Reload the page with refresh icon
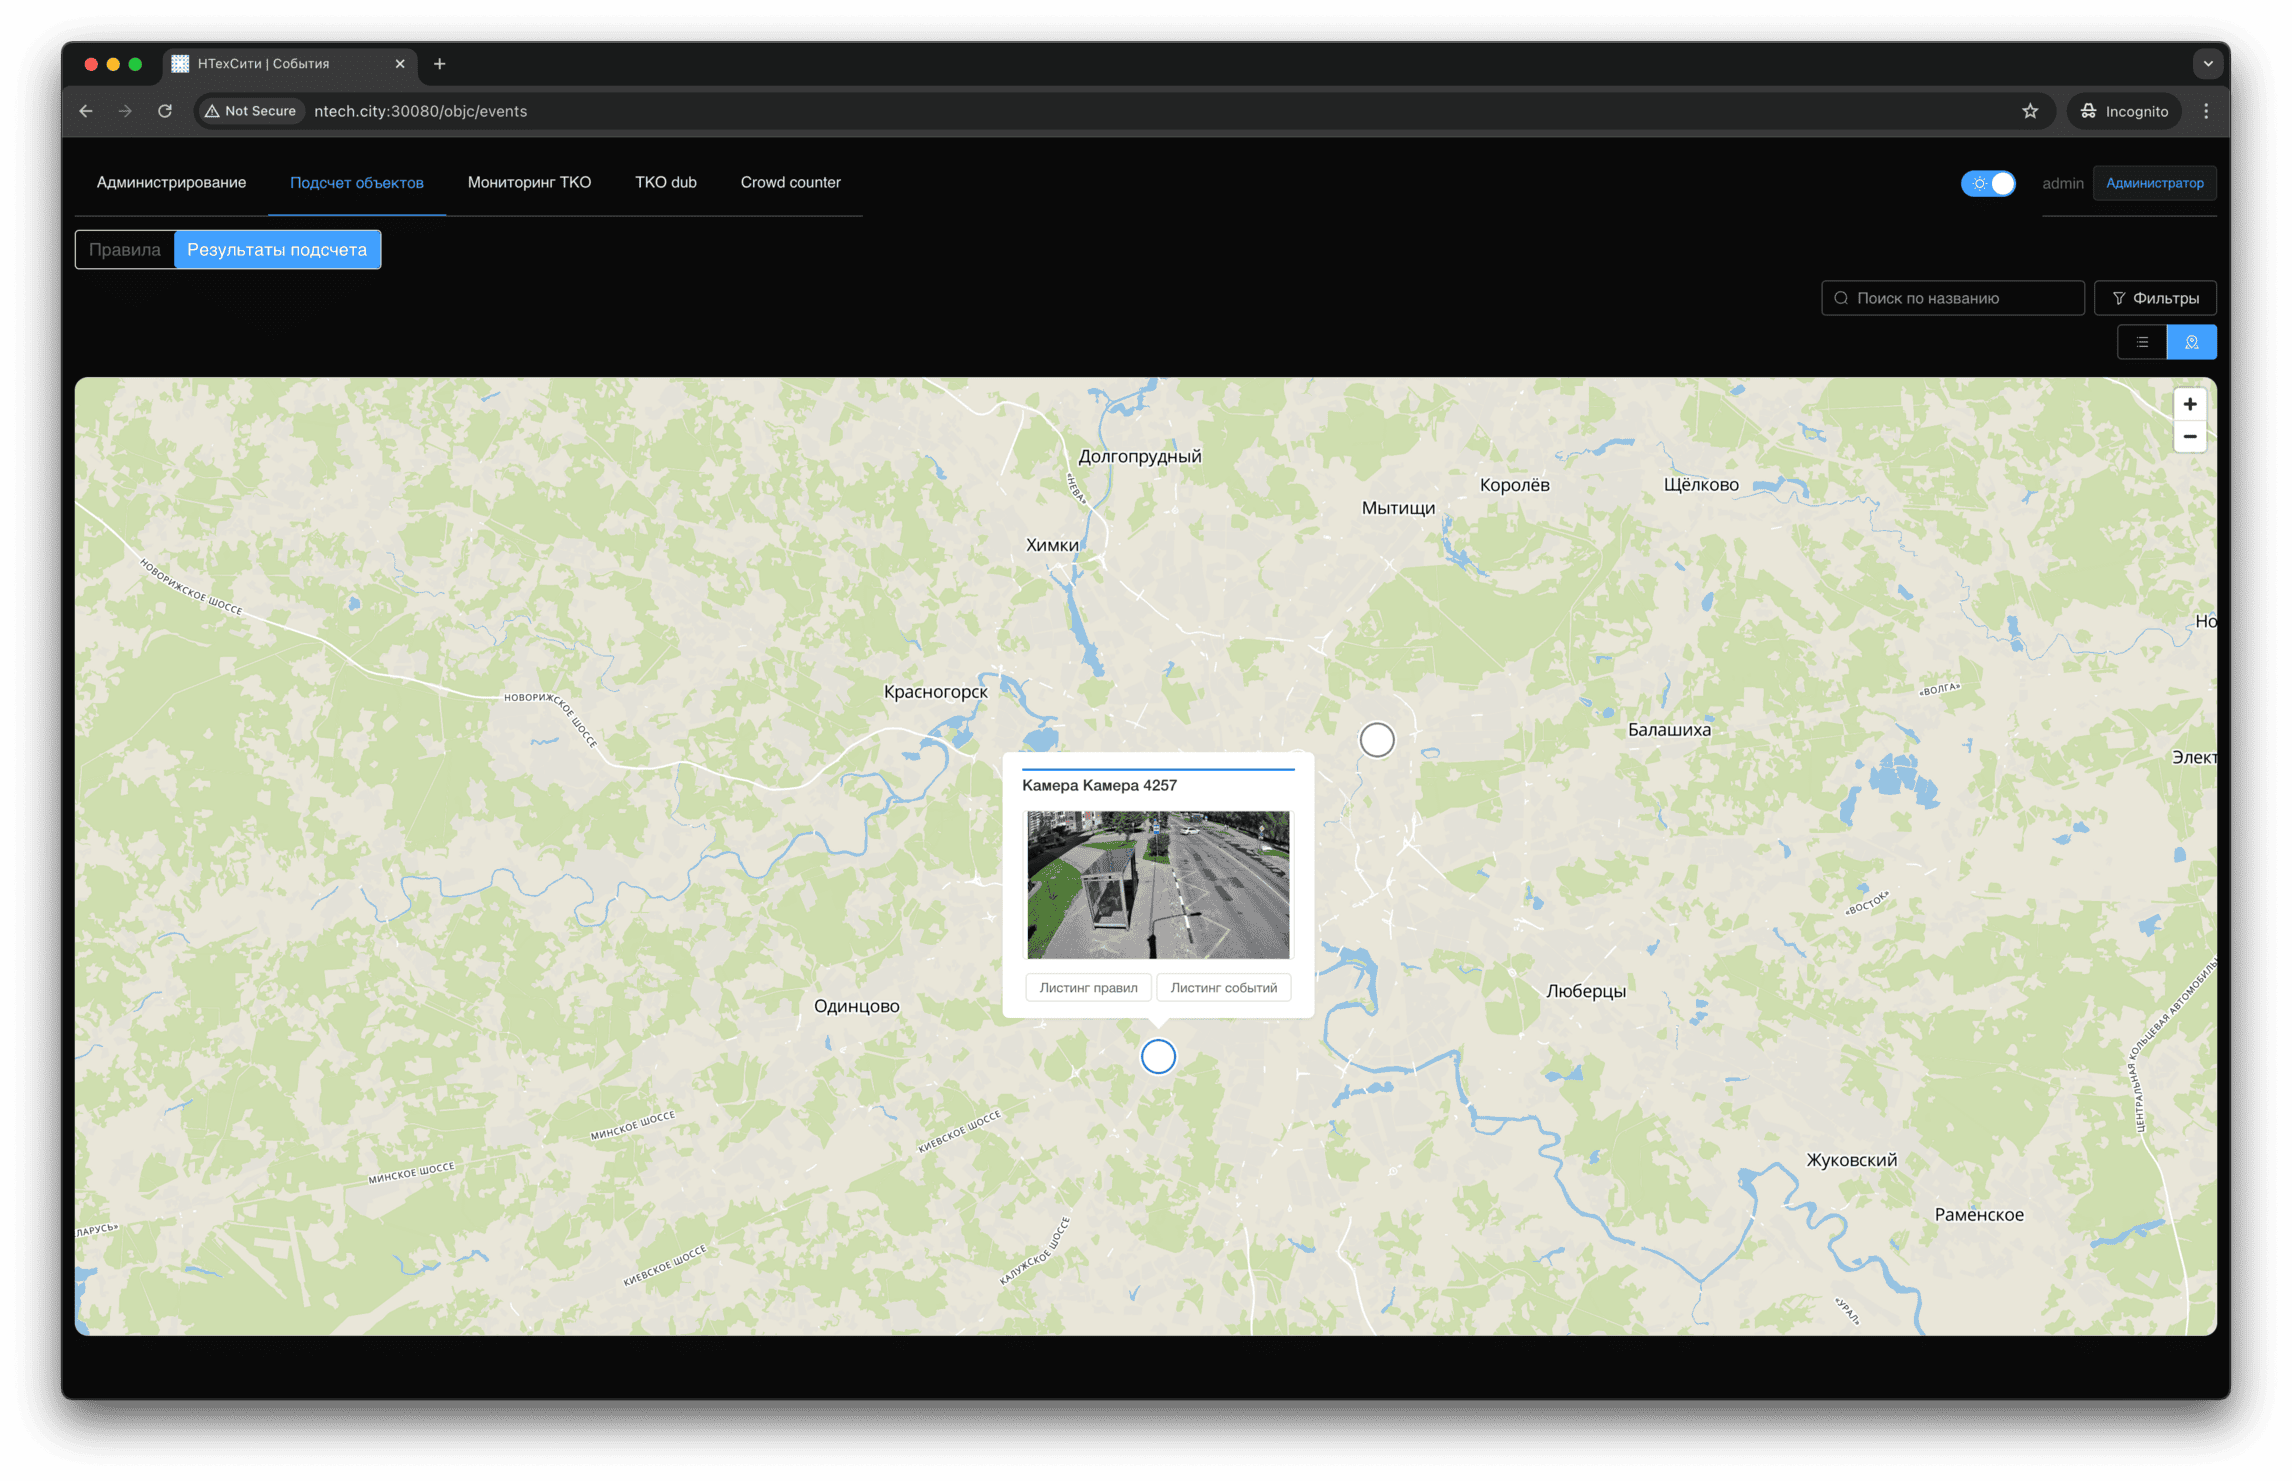This screenshot has height=1481, width=2292. (165, 111)
